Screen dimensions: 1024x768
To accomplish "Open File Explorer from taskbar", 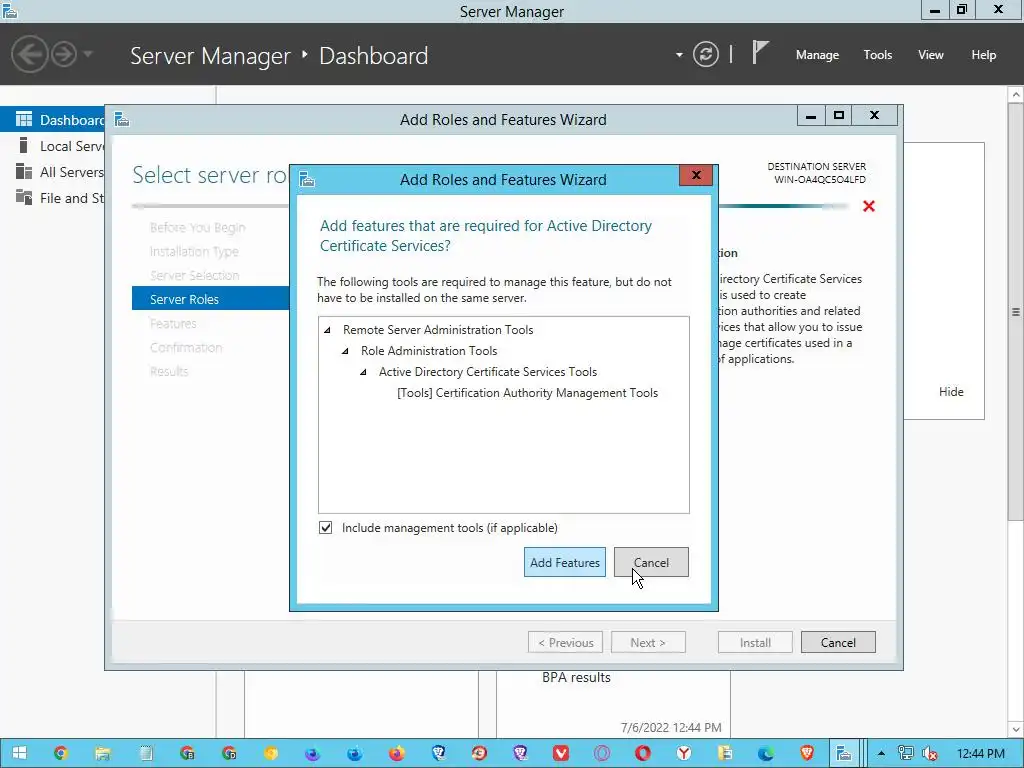I will [103, 753].
